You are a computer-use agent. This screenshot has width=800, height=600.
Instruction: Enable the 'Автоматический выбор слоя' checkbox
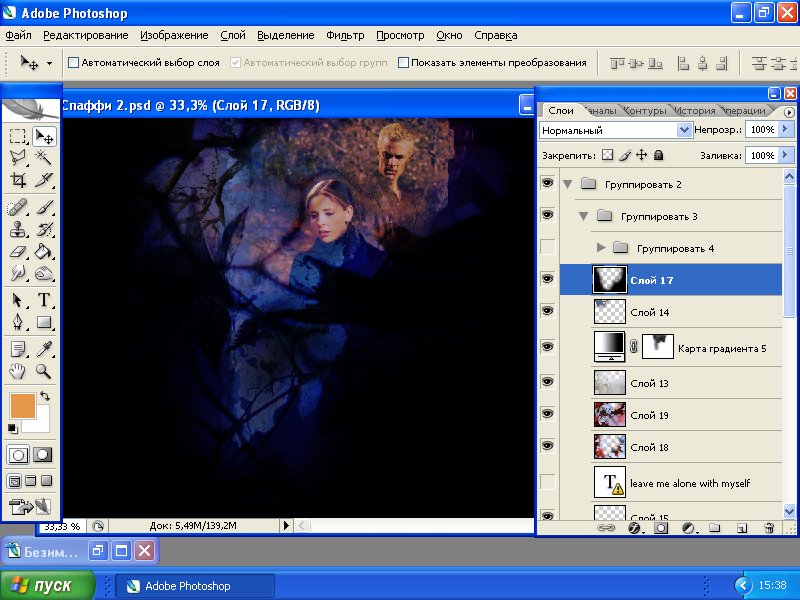click(73, 62)
